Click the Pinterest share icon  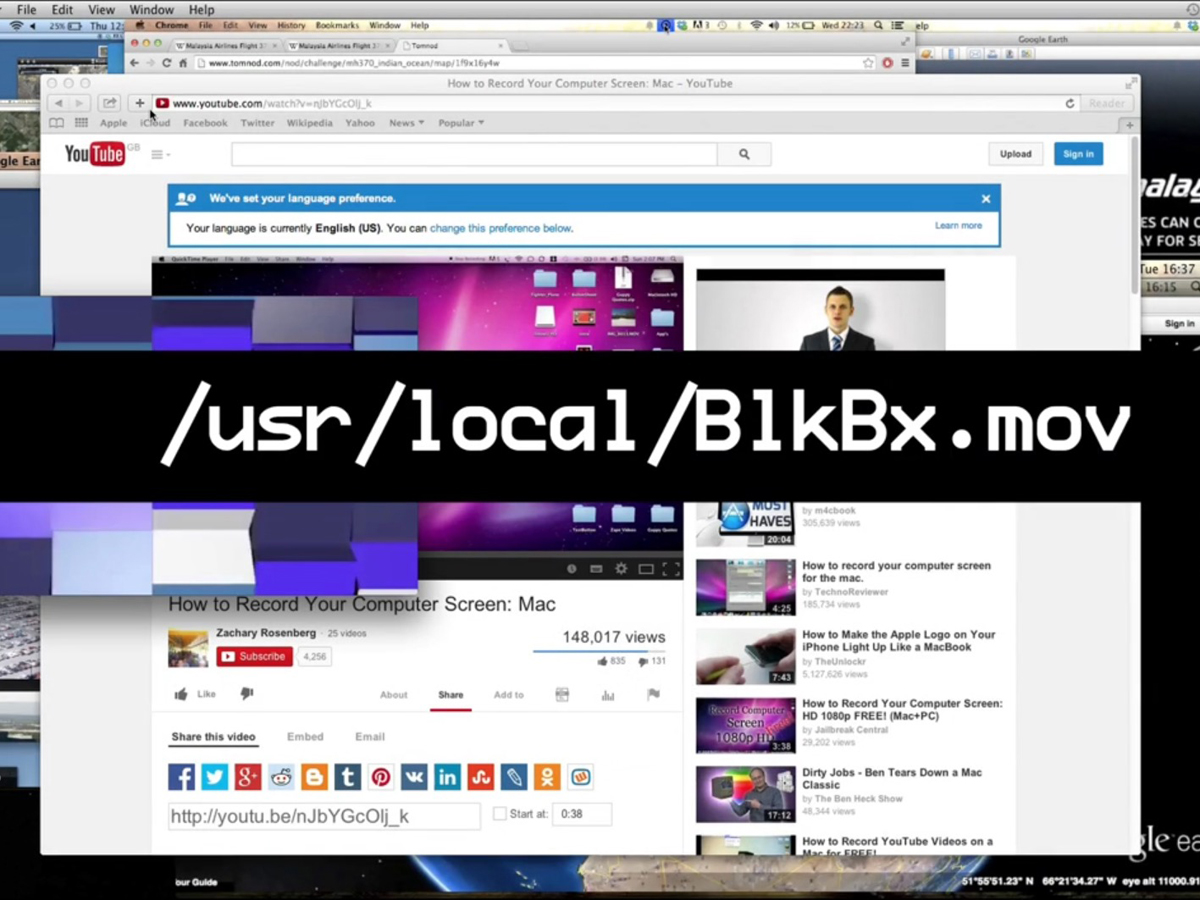pos(381,777)
